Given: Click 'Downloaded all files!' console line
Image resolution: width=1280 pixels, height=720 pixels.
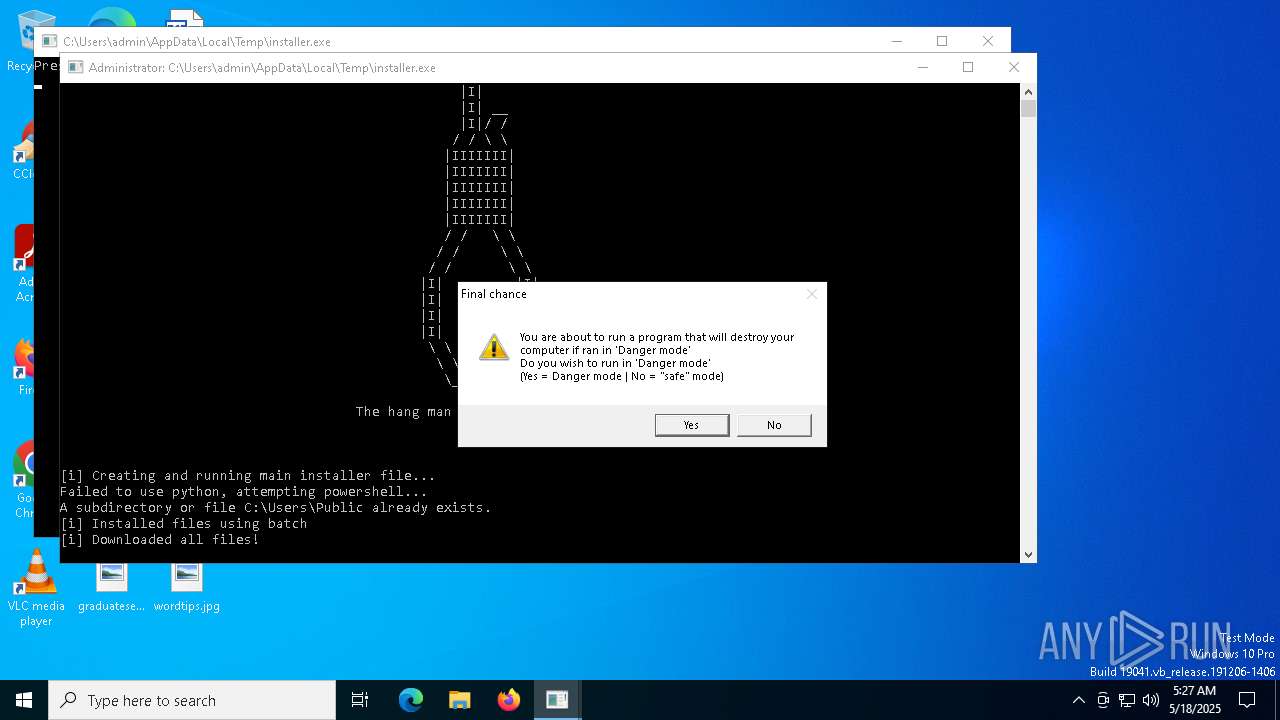Looking at the screenshot, I should tap(160, 540).
